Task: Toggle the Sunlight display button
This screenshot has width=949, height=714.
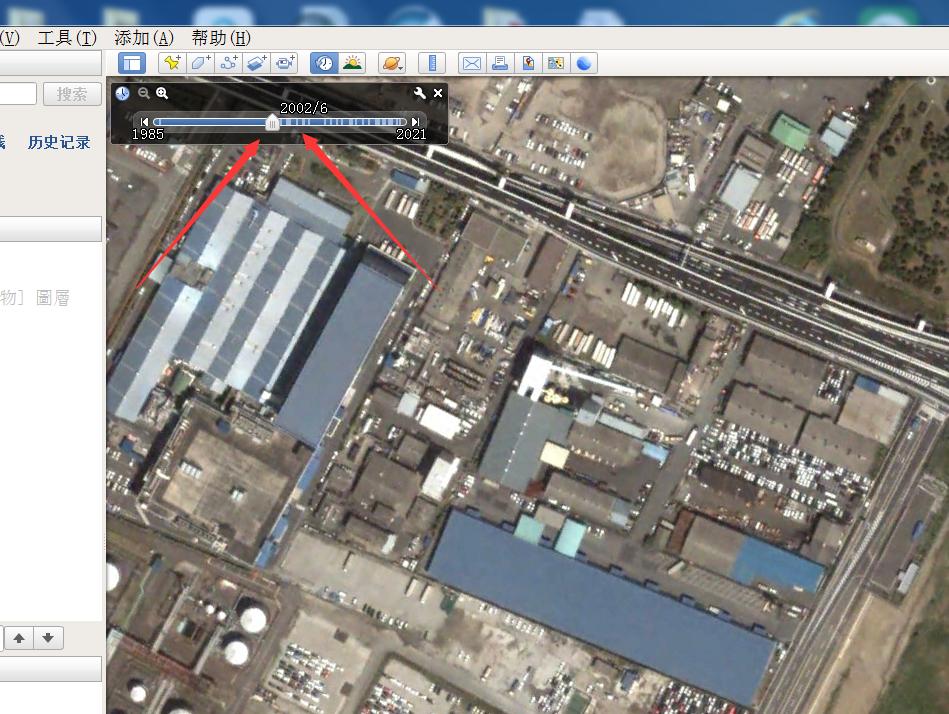Action: [x=350, y=62]
